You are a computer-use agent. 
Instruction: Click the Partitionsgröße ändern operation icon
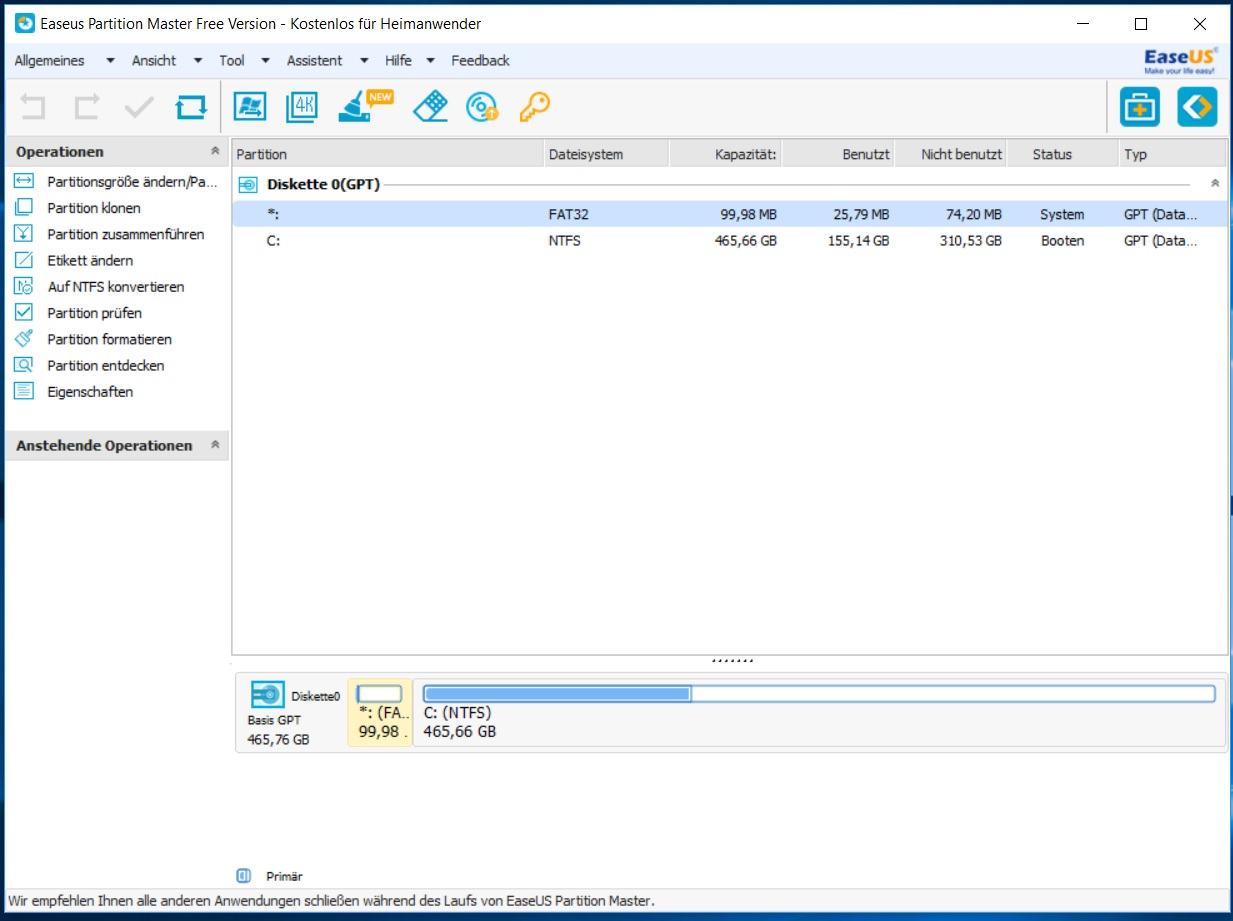24,181
